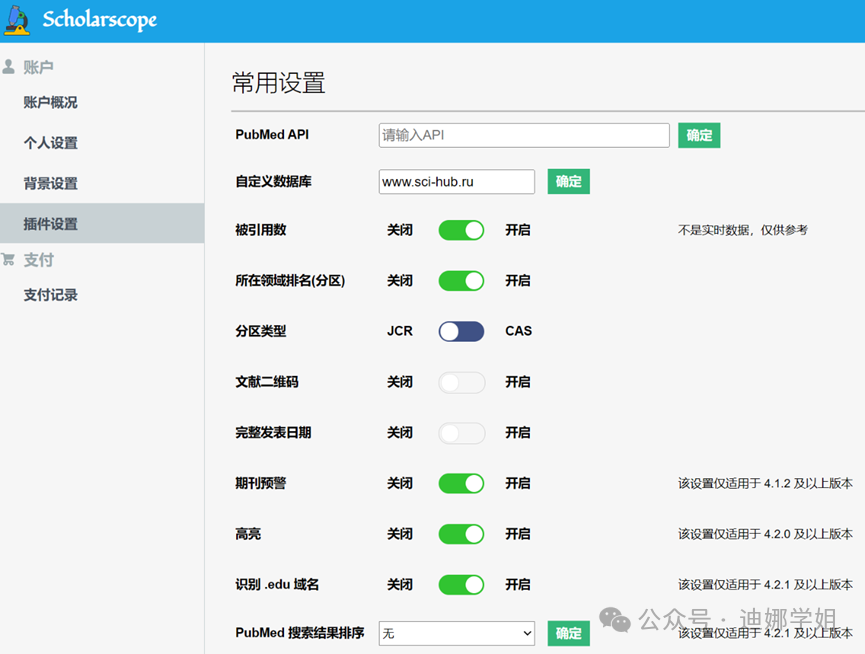This screenshot has width=865, height=654.
Task: Enable the 完整发表日期 full date toggle
Action: (x=460, y=432)
